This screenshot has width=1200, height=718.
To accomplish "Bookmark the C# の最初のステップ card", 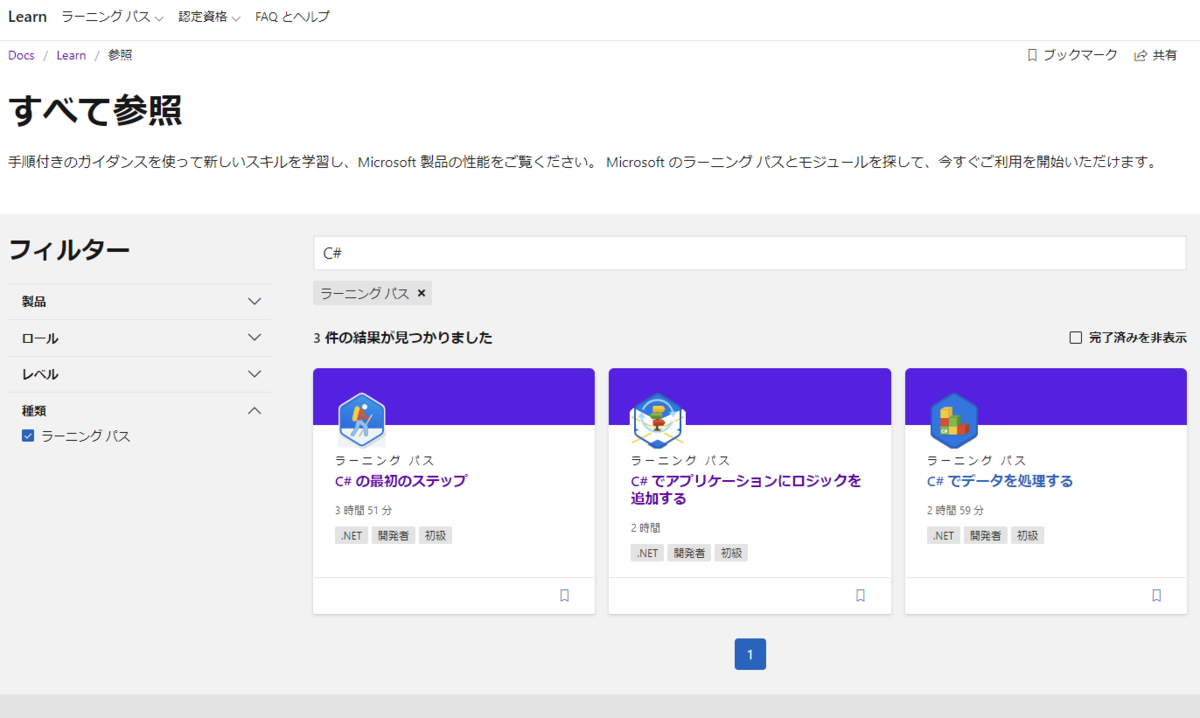I will click(564, 595).
